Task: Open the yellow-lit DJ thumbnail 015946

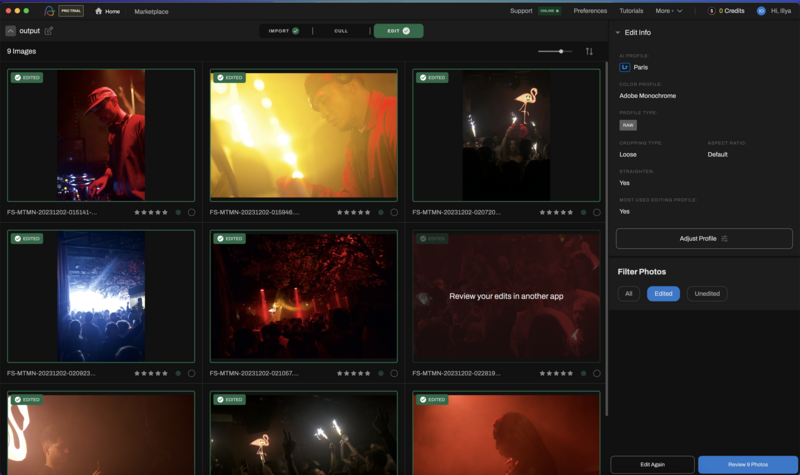Action: [x=304, y=135]
